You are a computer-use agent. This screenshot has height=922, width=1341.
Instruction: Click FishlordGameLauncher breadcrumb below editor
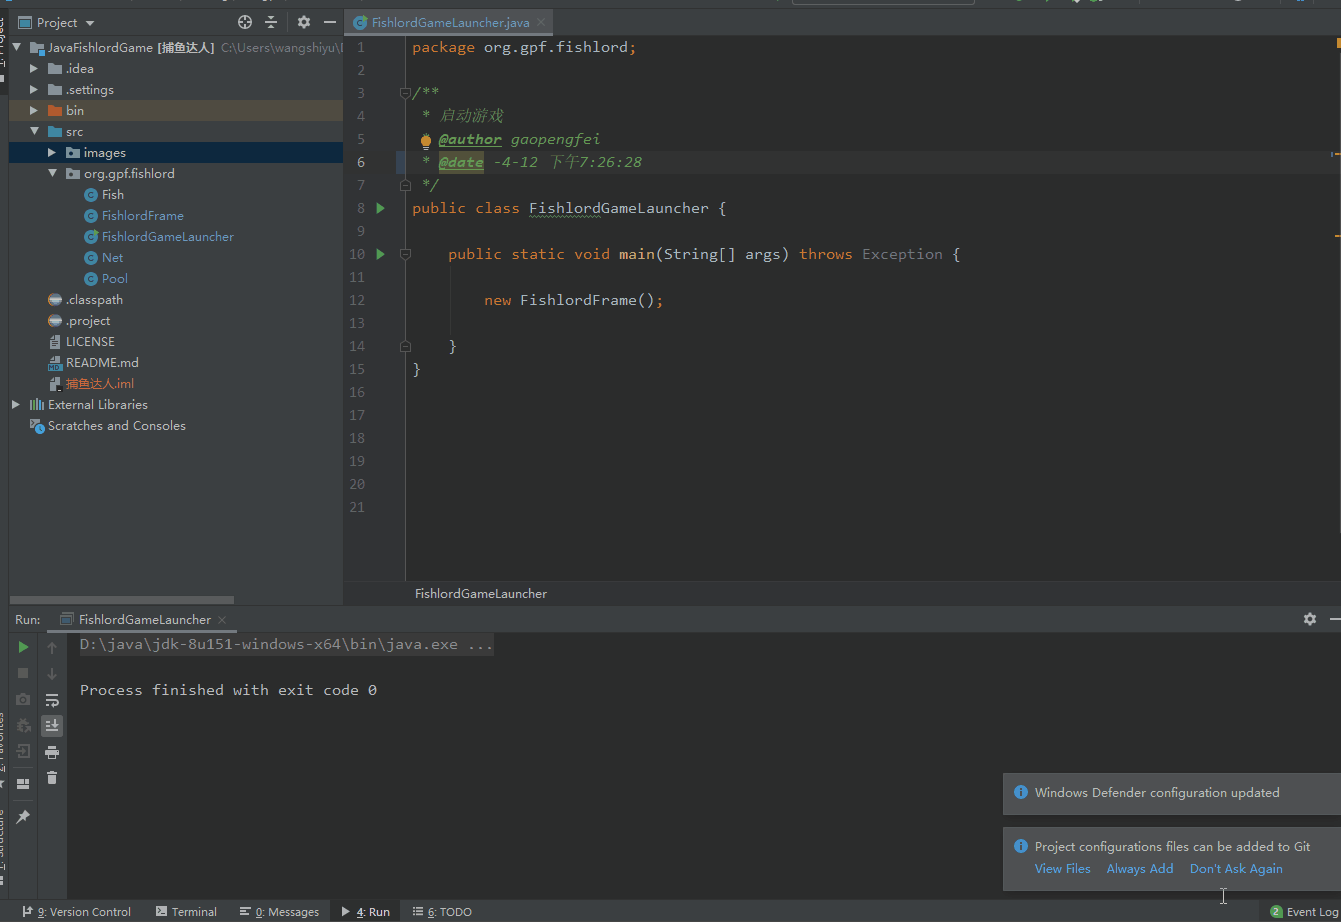click(481, 593)
